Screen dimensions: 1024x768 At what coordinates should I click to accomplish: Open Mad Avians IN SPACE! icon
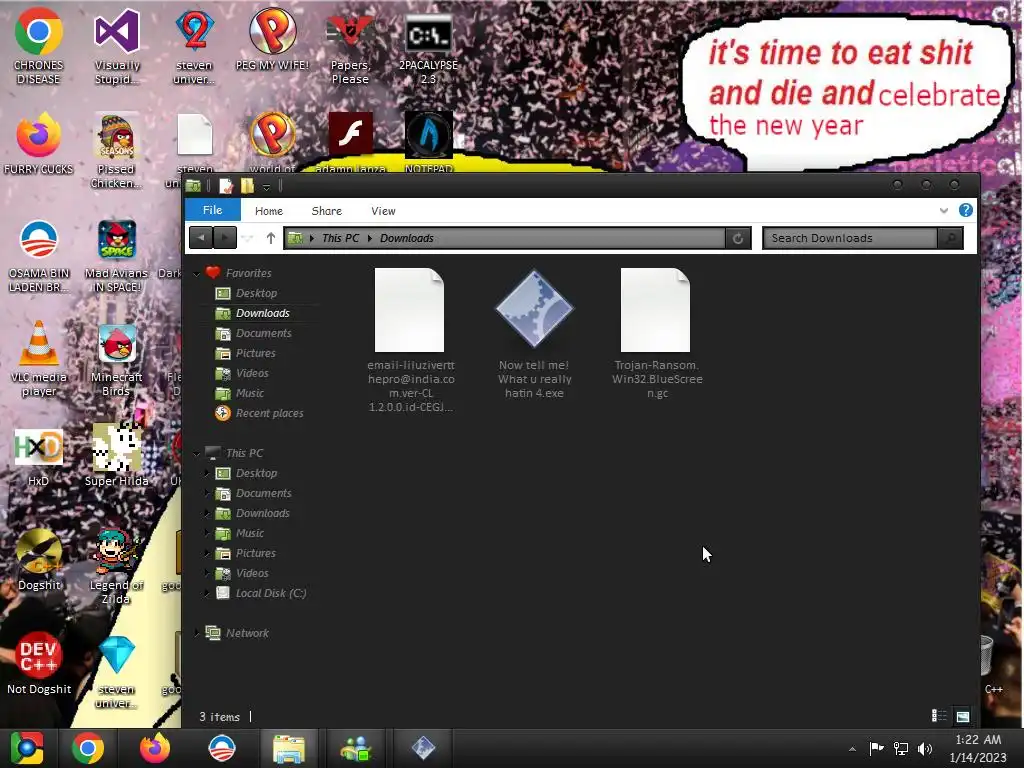(x=116, y=255)
